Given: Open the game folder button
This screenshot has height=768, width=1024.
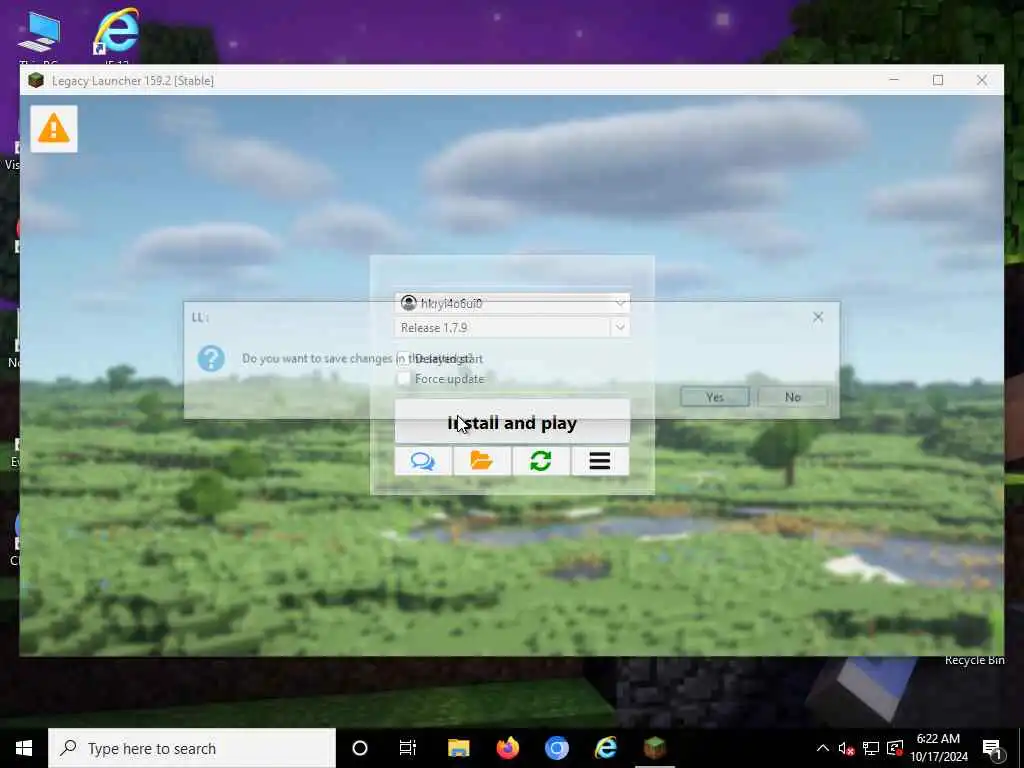Looking at the screenshot, I should click(482, 461).
